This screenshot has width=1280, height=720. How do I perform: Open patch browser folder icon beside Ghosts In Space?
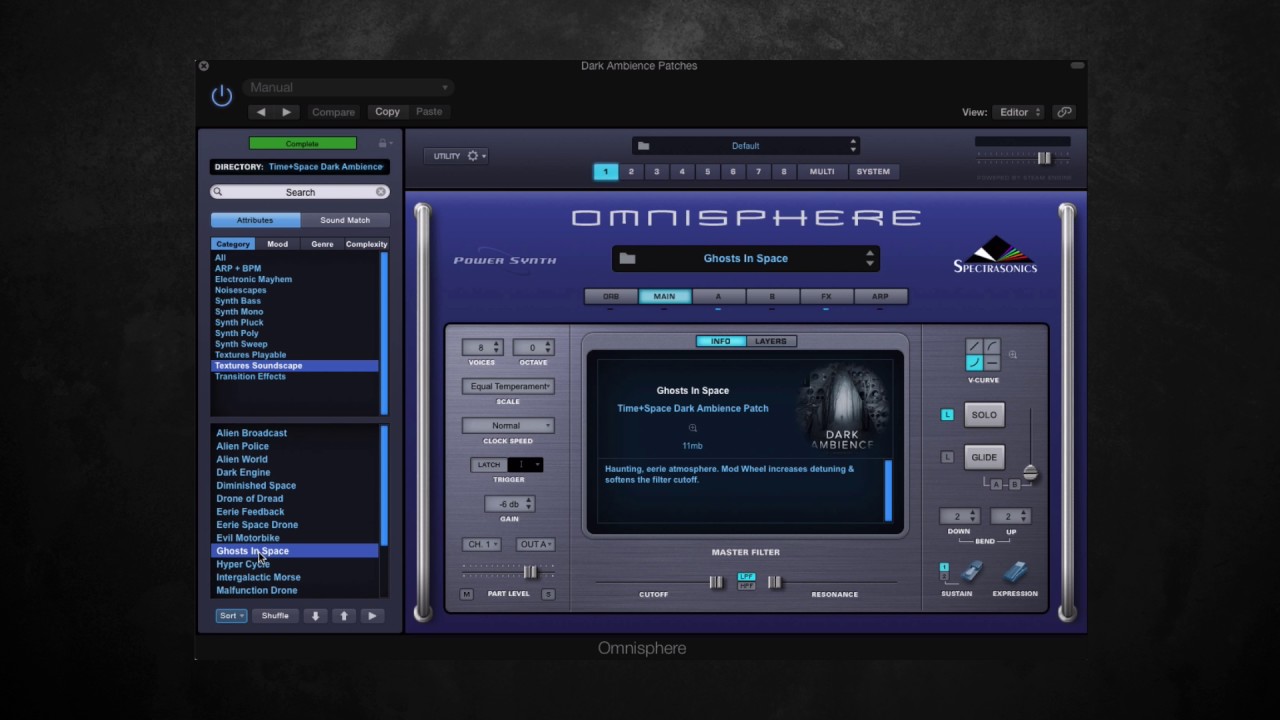(627, 259)
